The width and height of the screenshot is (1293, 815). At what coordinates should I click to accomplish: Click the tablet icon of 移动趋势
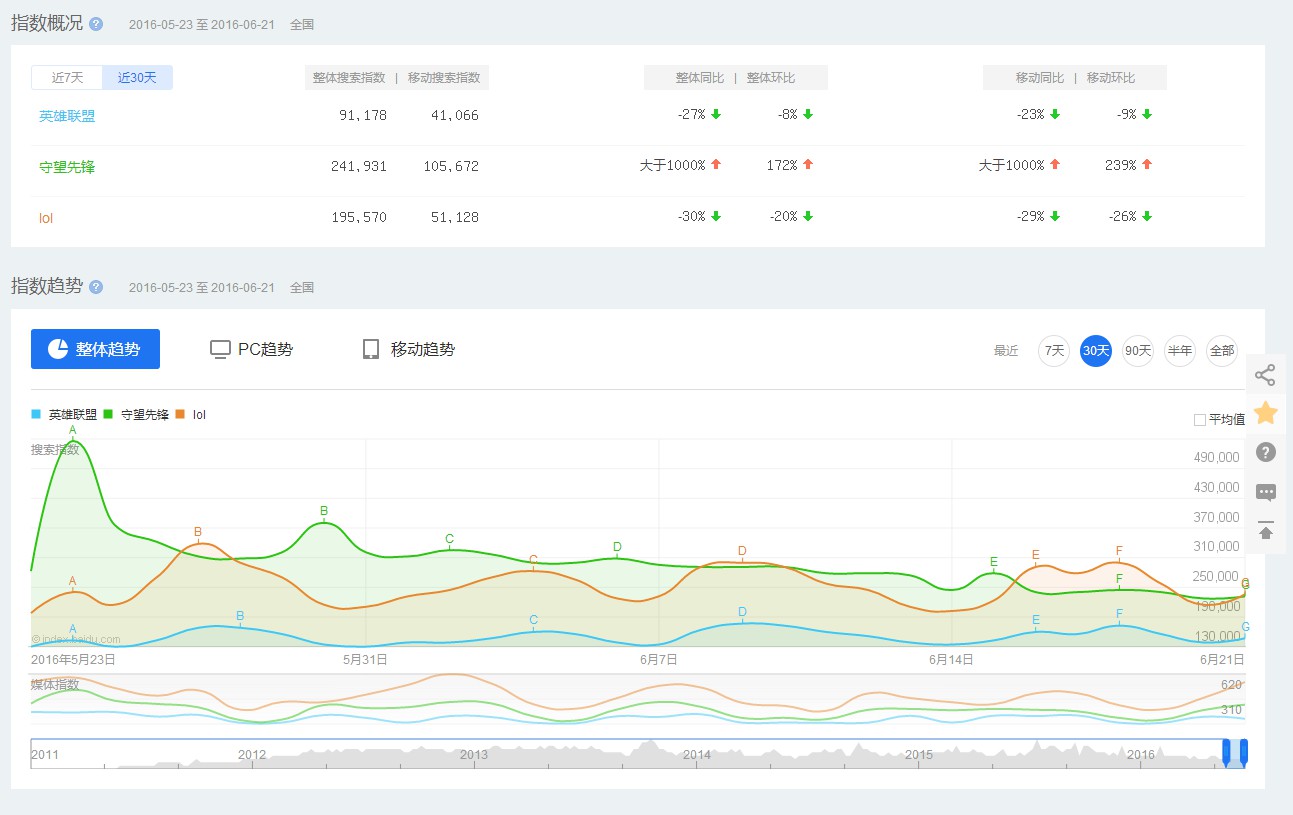pyautogui.click(x=371, y=349)
